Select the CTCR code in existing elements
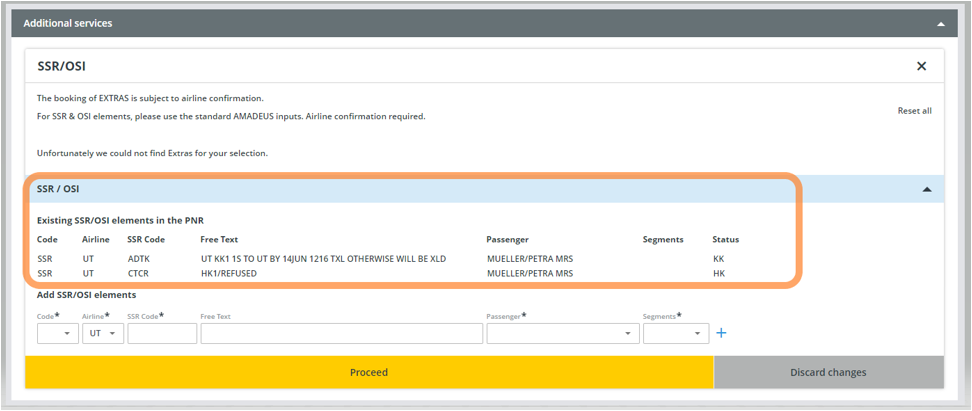Viewport: 972px width, 411px height. (138, 273)
